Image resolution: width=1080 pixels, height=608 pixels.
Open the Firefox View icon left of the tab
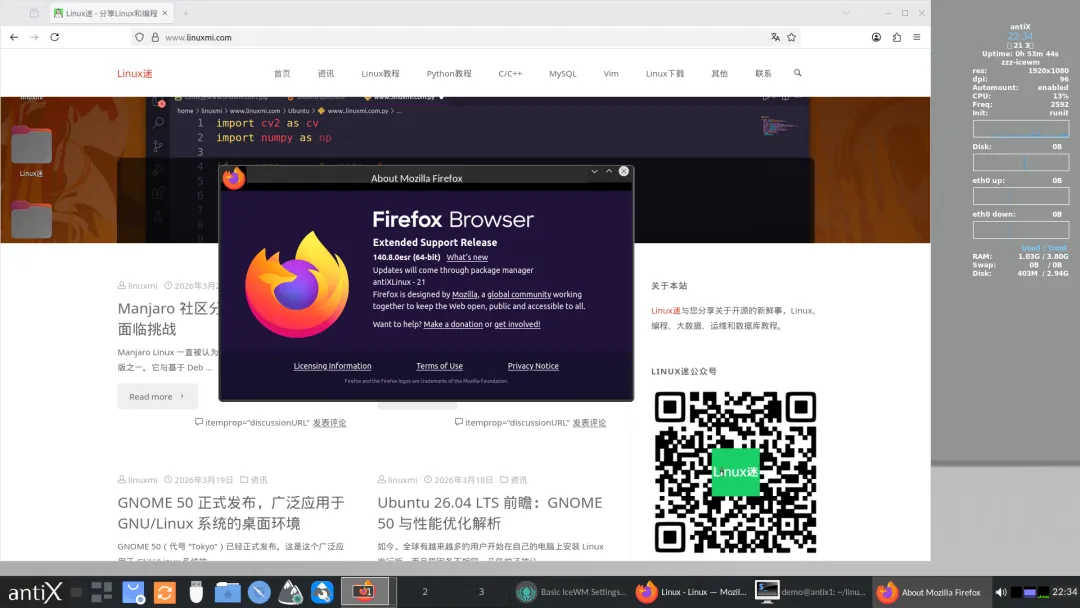(34, 13)
